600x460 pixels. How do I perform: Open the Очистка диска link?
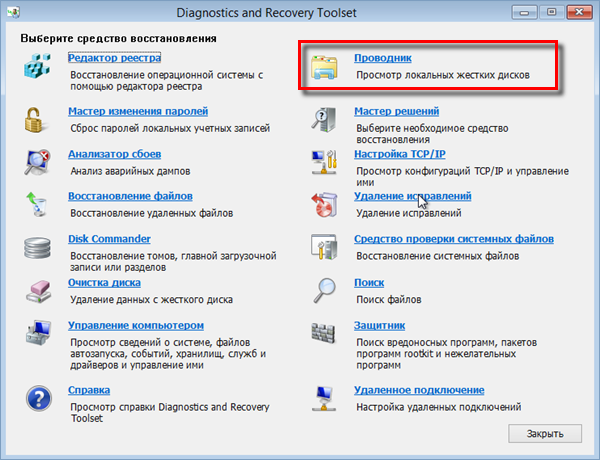[104, 283]
